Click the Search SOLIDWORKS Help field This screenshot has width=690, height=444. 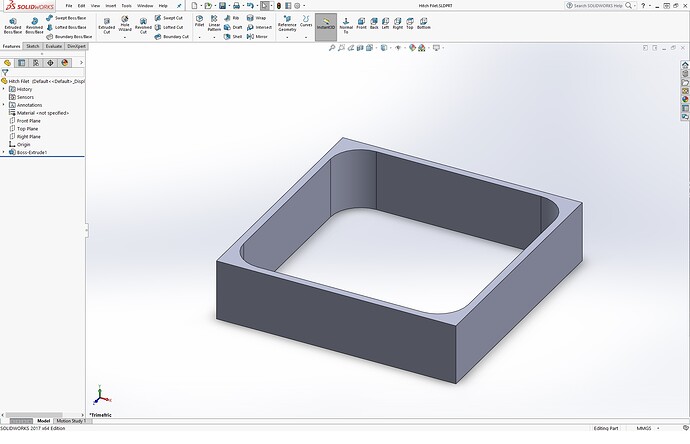[x=598, y=6]
